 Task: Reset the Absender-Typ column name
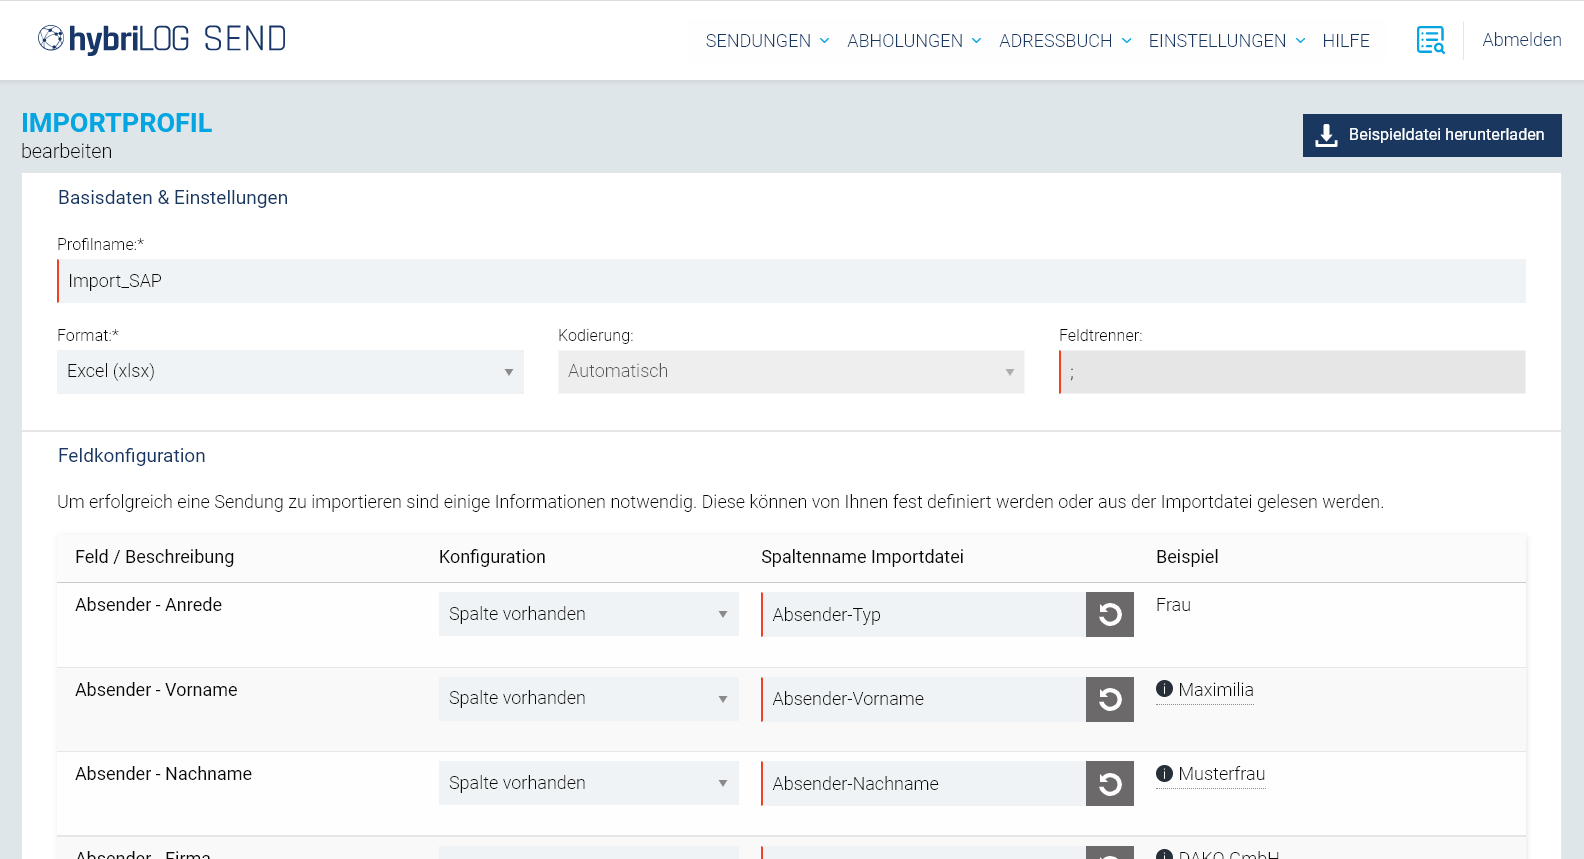coord(1110,614)
